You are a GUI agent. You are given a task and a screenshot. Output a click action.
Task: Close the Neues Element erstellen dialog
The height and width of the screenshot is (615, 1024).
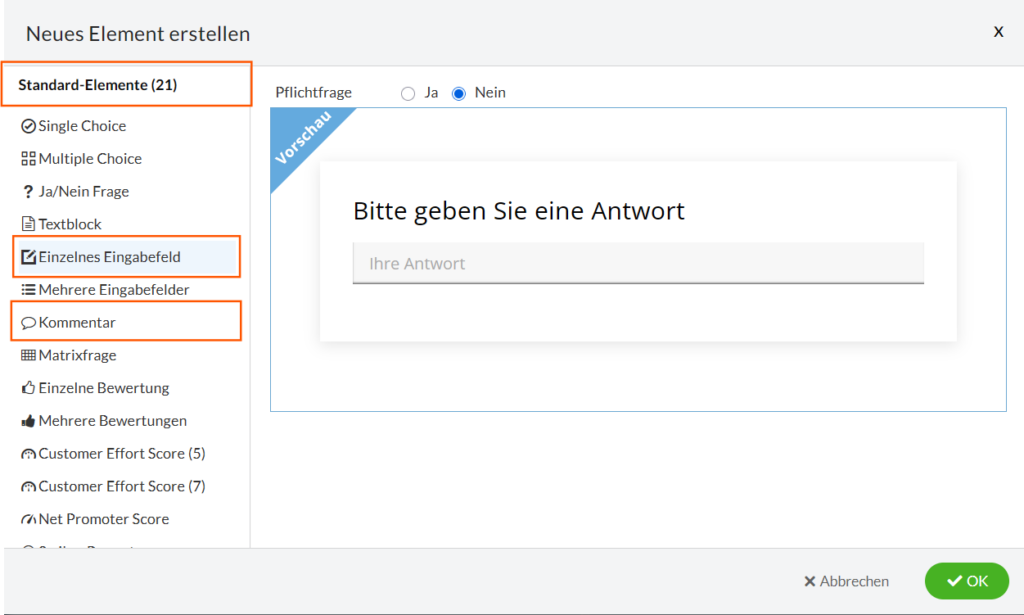tap(998, 32)
